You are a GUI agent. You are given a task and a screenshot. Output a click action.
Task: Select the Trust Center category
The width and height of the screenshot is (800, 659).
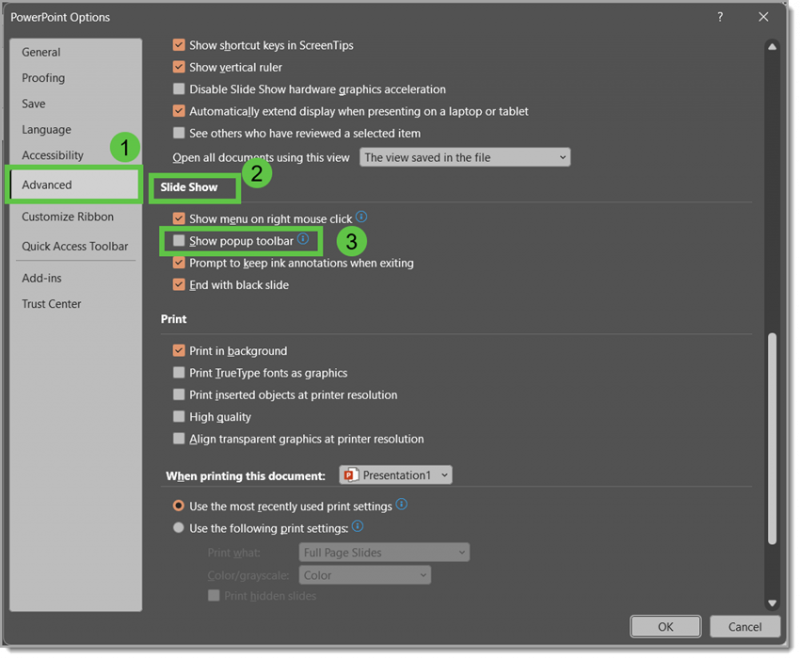click(50, 303)
